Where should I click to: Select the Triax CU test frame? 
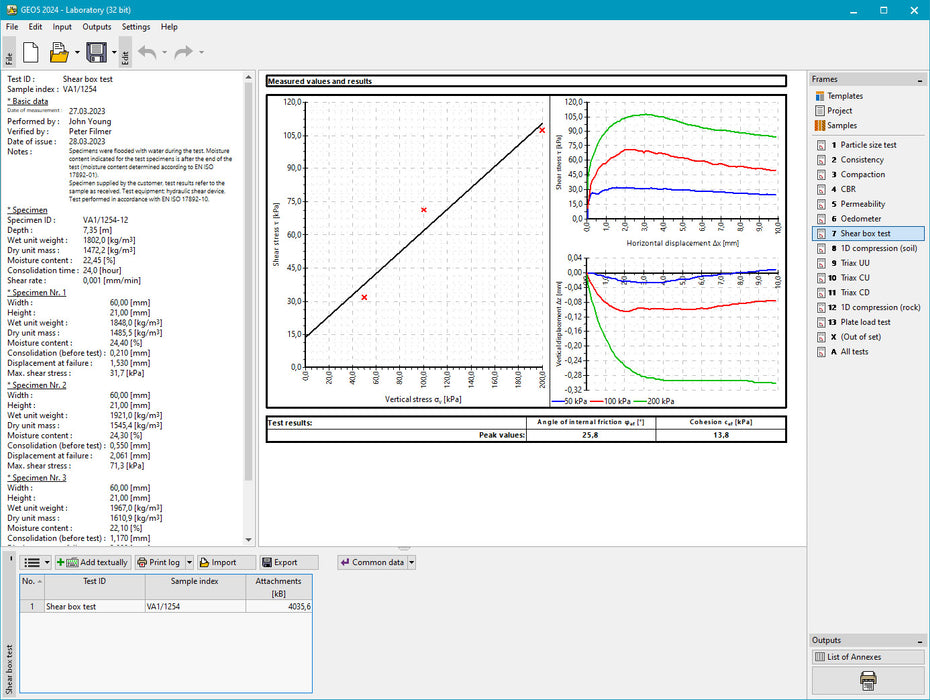(854, 278)
